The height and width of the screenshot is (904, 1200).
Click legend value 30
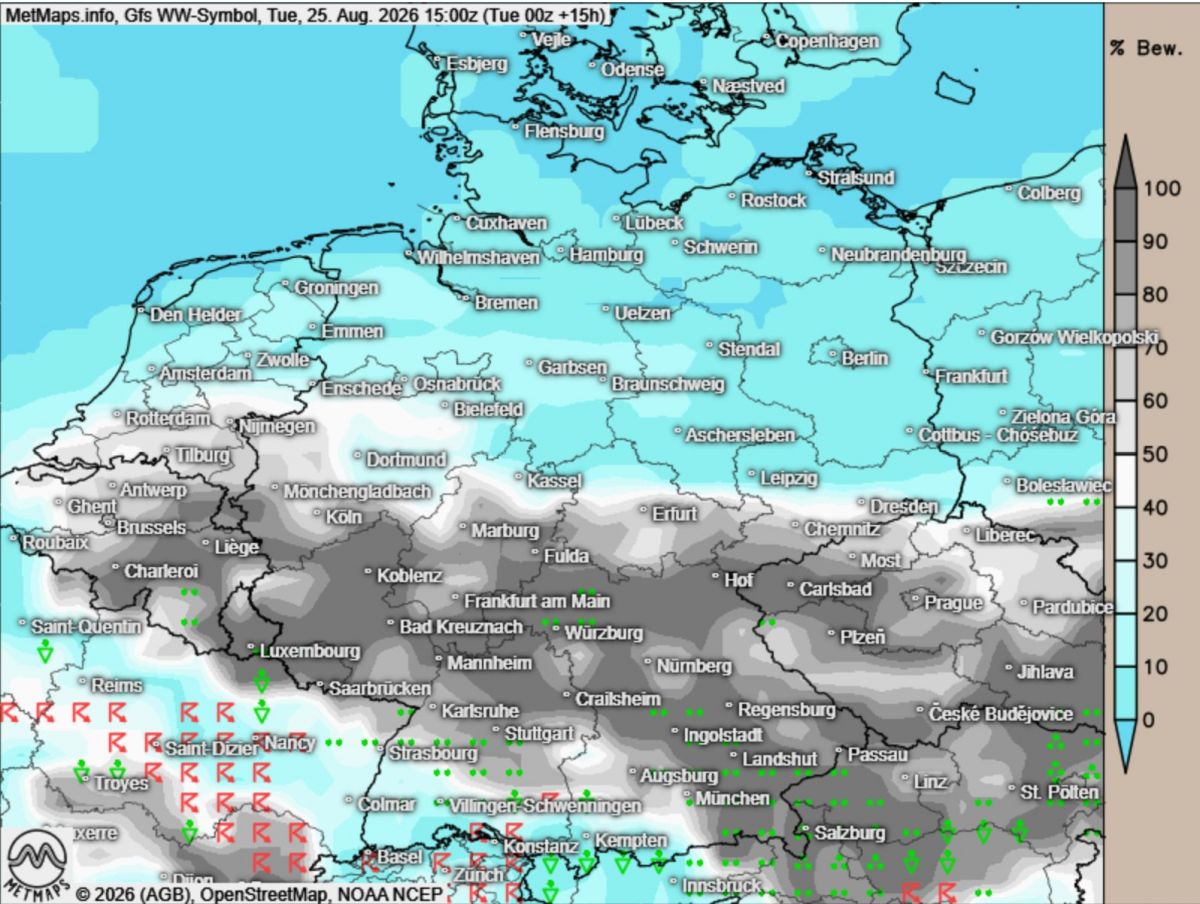(x=1154, y=560)
